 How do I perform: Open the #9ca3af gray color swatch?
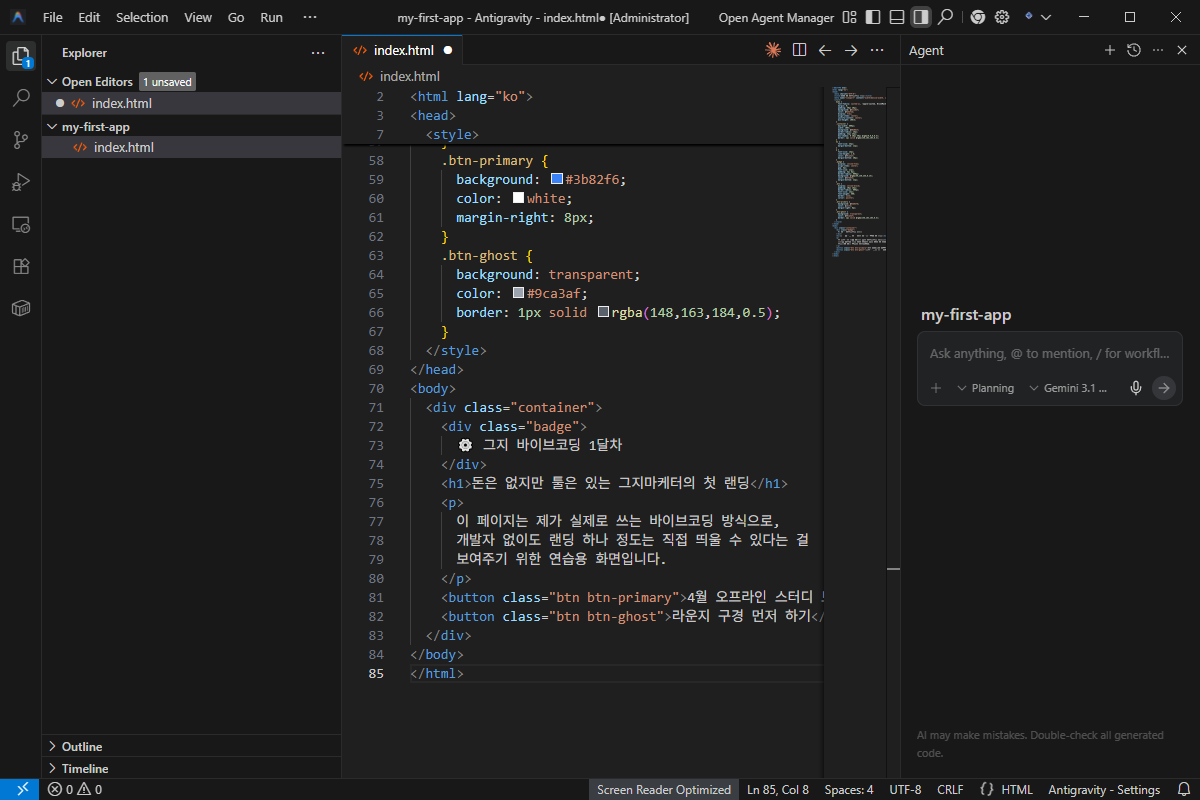pos(519,293)
